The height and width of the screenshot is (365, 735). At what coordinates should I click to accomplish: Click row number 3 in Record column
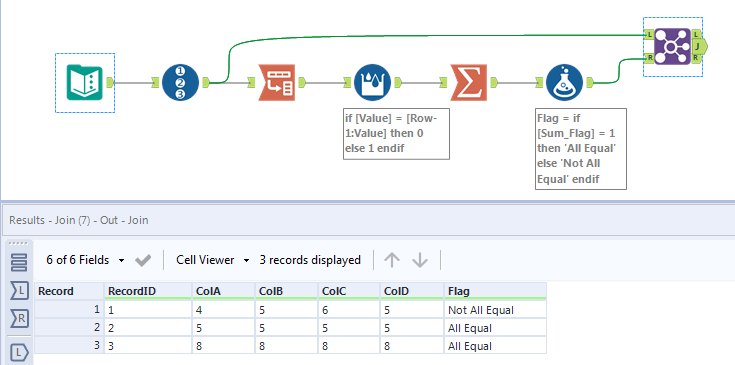(x=69, y=346)
